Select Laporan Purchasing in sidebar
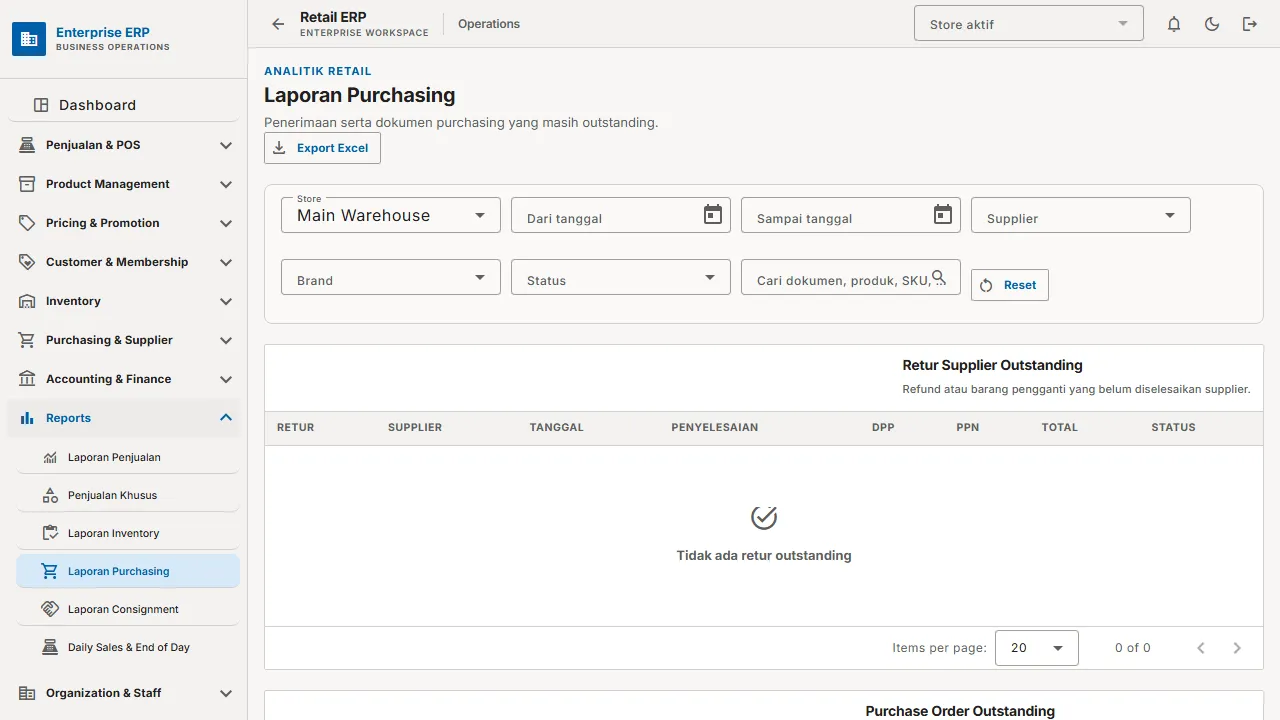The image size is (1280, 720). tap(128, 571)
